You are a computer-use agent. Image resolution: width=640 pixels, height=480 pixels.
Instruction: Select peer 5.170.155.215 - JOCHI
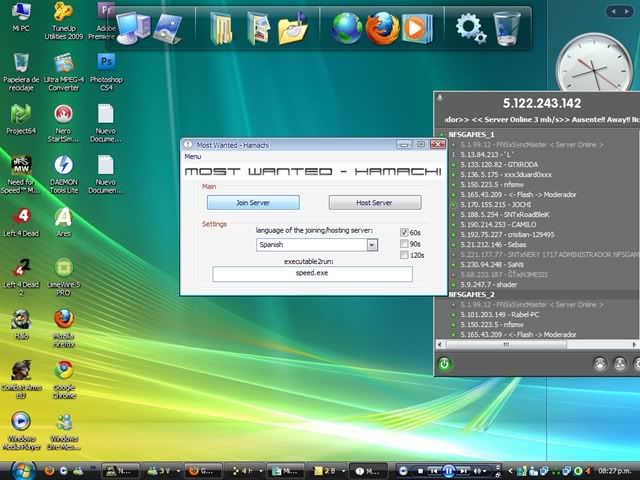click(x=496, y=204)
